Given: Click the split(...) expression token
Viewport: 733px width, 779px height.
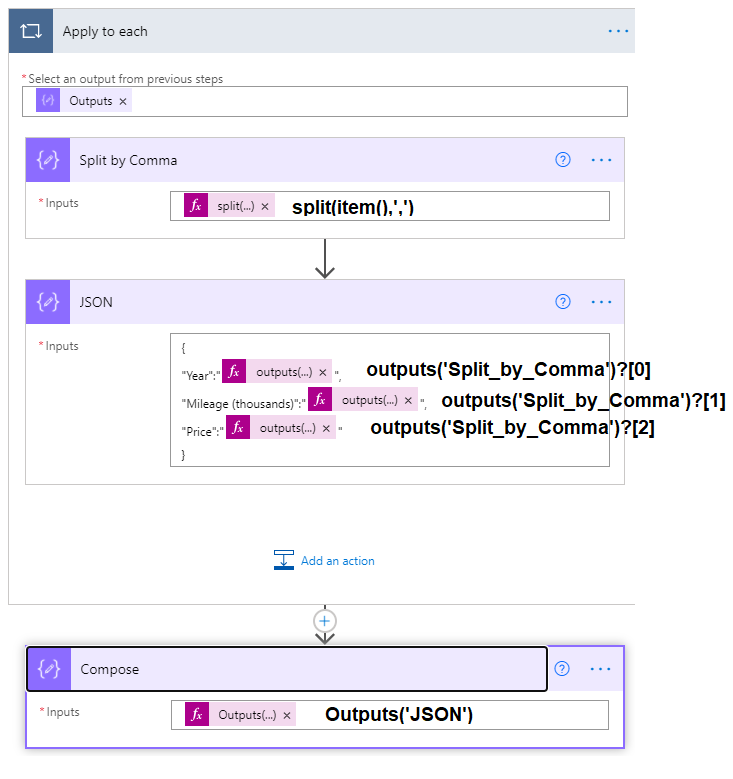Looking at the screenshot, I should click(235, 206).
